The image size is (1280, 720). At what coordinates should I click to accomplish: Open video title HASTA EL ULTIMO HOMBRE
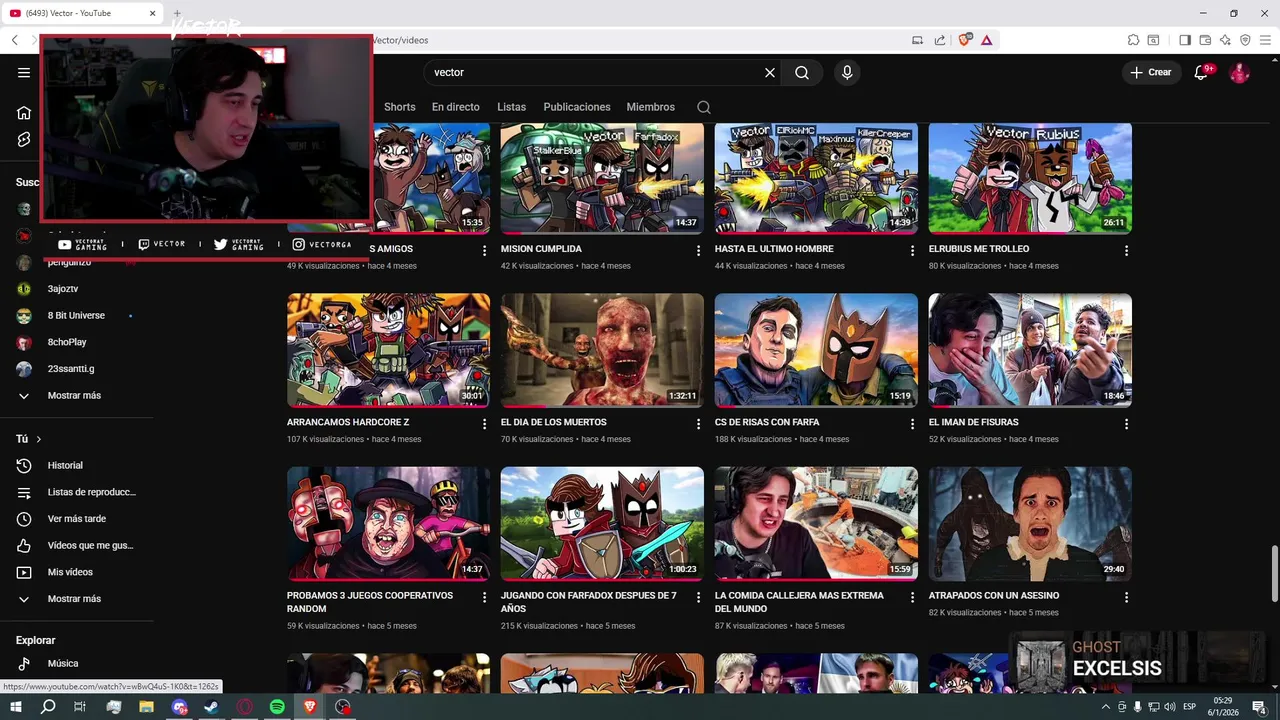coord(774,249)
